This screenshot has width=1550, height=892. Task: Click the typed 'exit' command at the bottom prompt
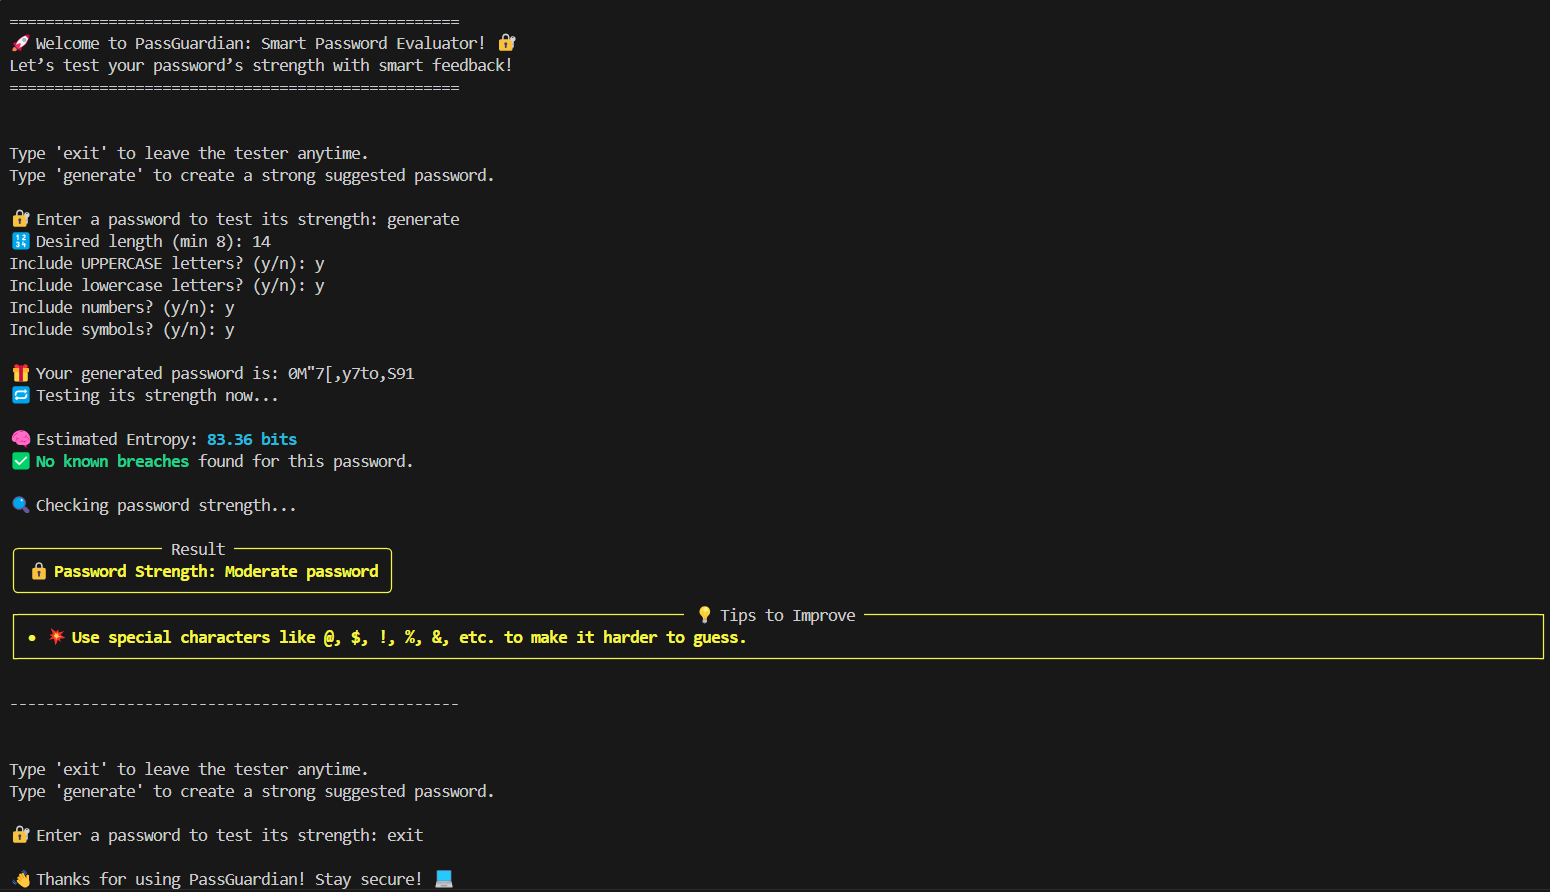tap(405, 835)
